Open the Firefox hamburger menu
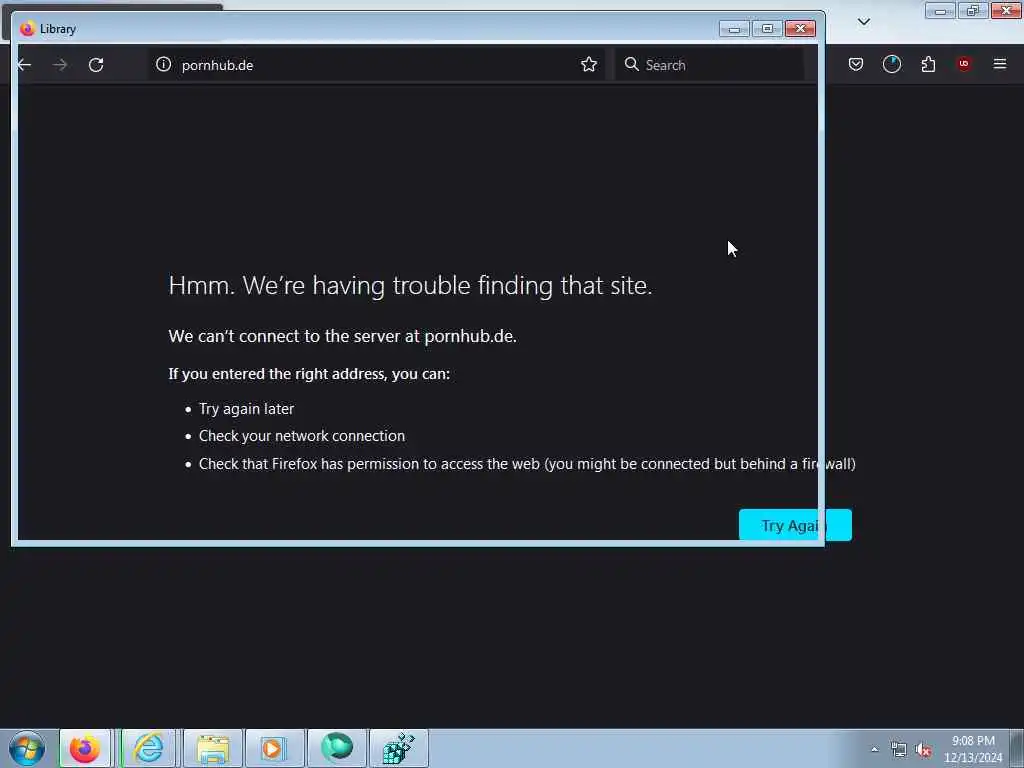The width and height of the screenshot is (1024, 768). tap(999, 64)
